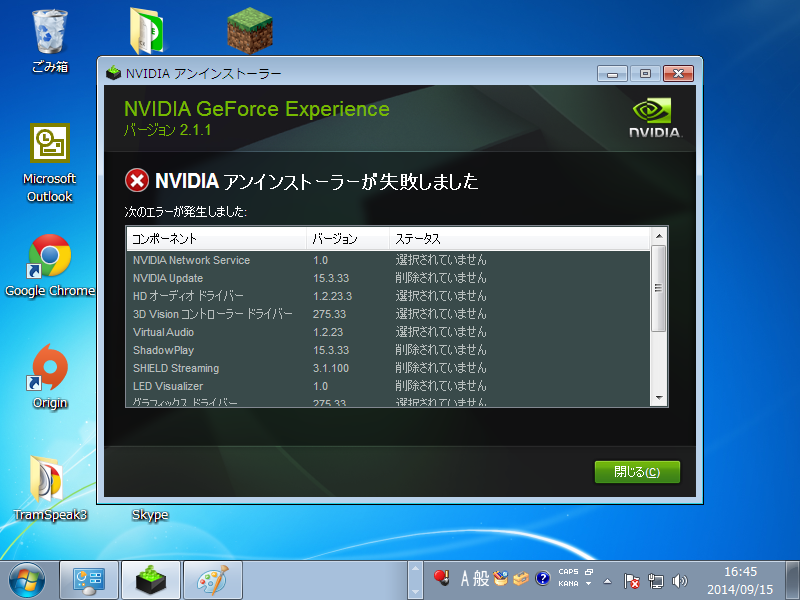Click the red ball tray icon
Image resolution: width=800 pixels, height=600 pixels.
click(x=441, y=578)
